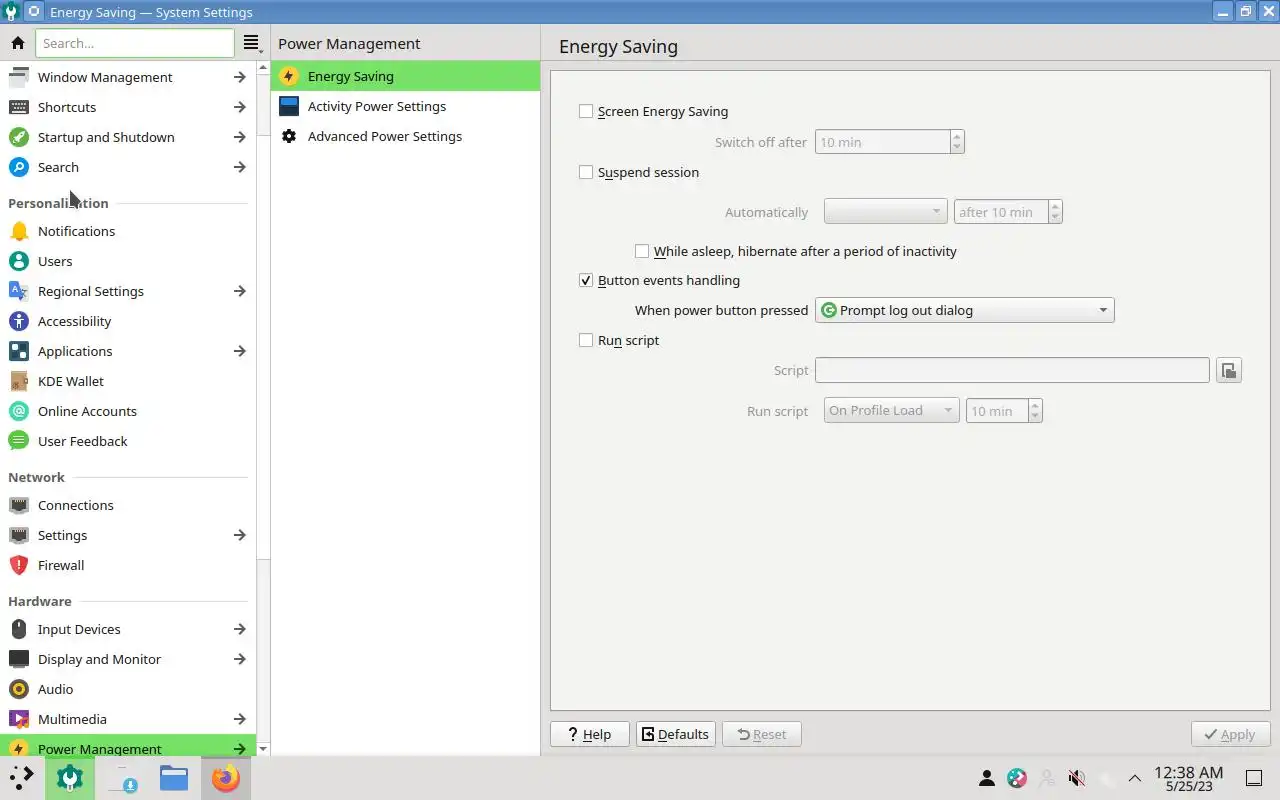This screenshot has height=800, width=1280.
Task: Select Energy Saving page
Action: pos(405,76)
